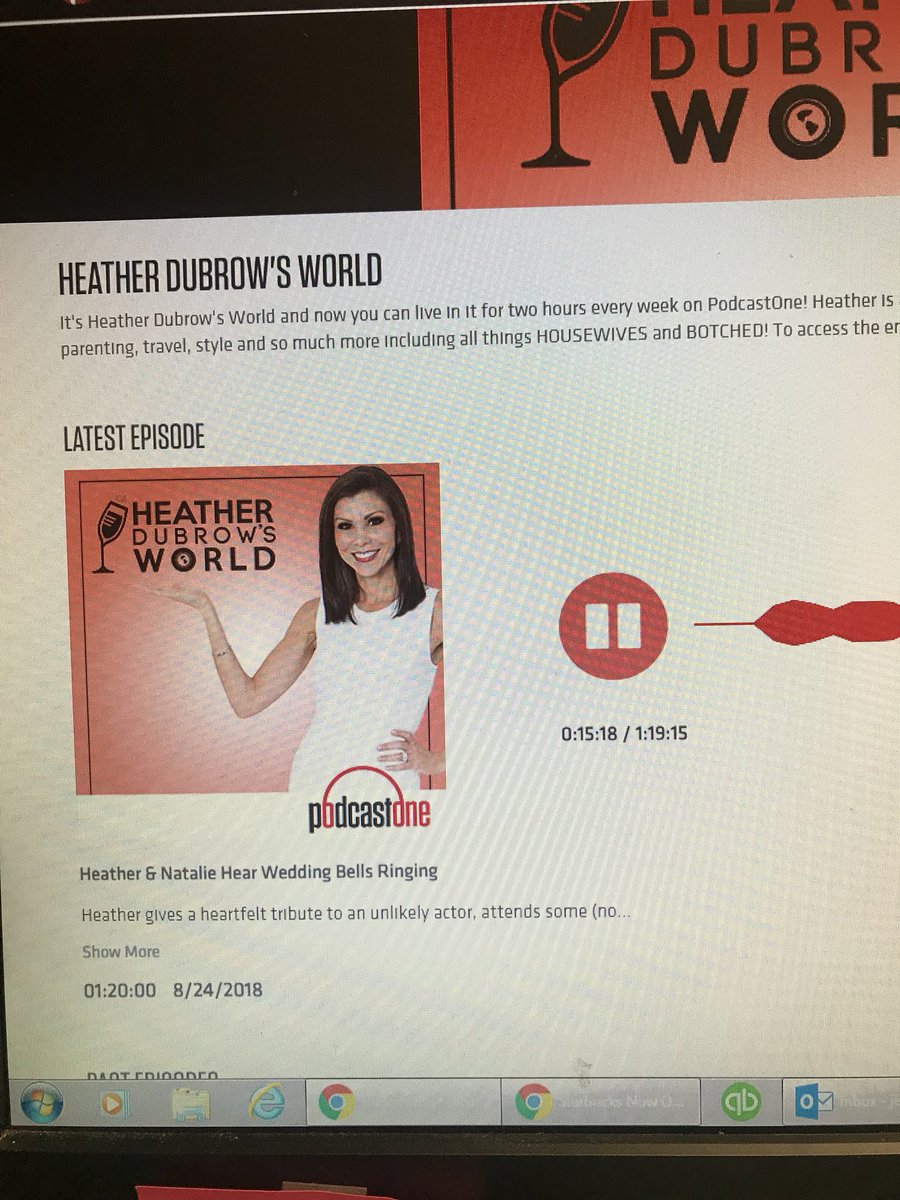
Task: Open File Explorer from the taskbar
Action: [190, 1104]
